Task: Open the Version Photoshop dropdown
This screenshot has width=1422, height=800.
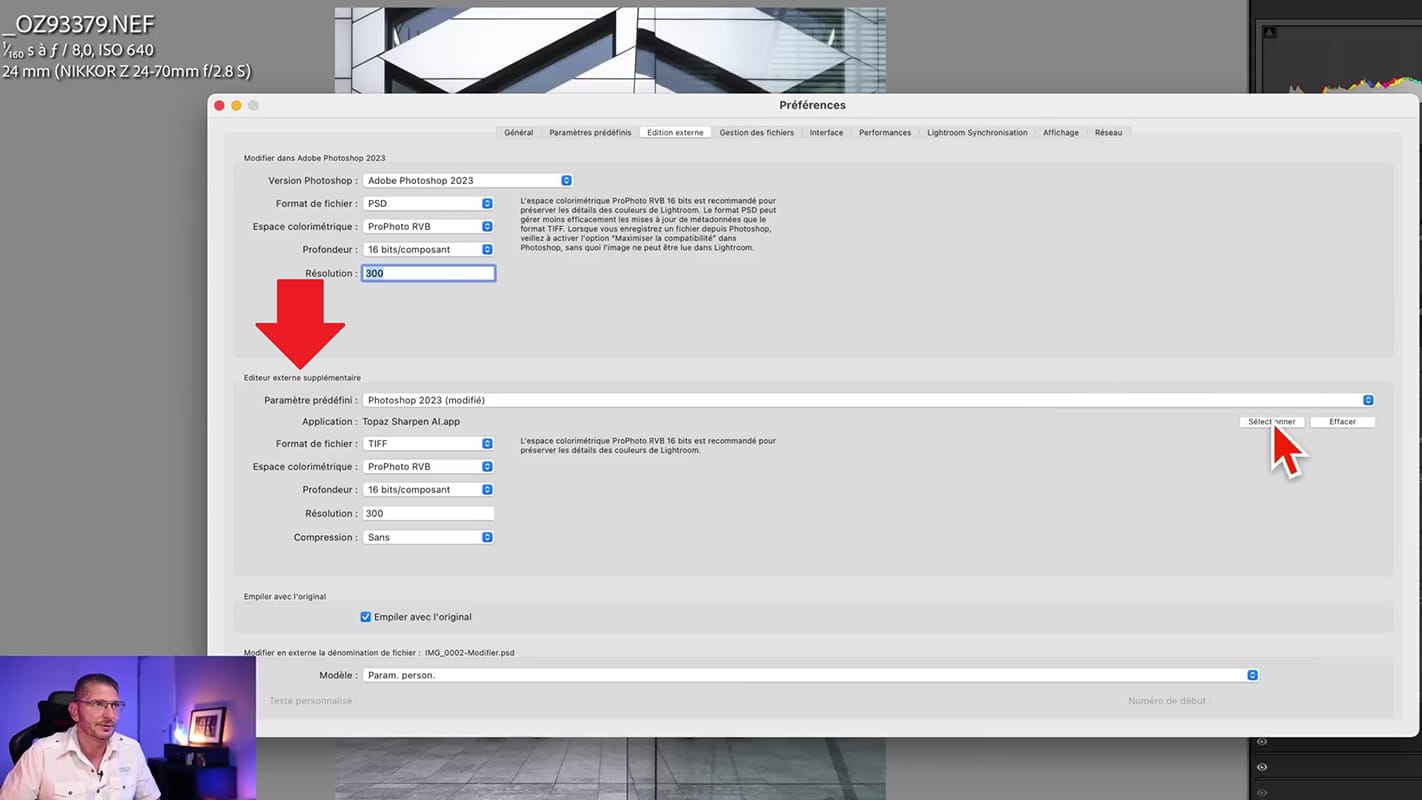Action: click(467, 181)
